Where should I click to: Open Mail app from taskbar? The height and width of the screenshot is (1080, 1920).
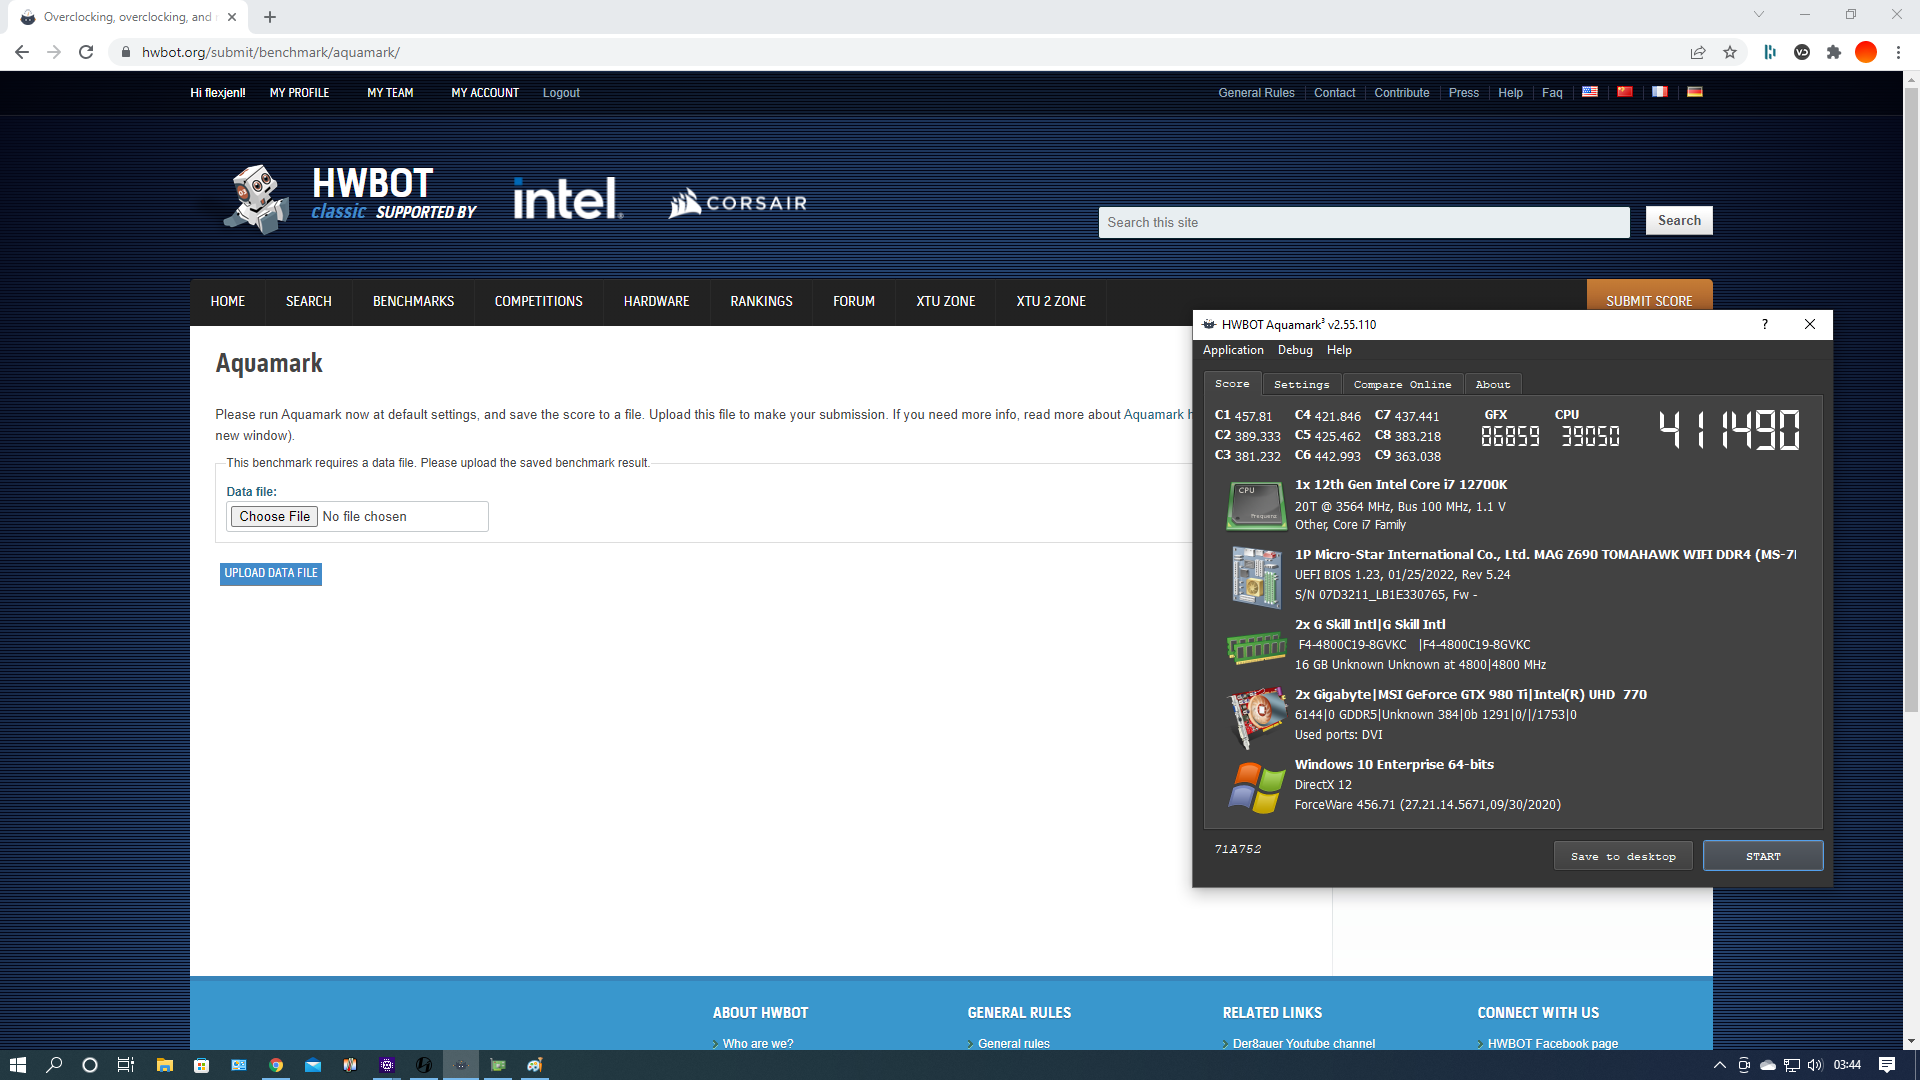point(313,1065)
